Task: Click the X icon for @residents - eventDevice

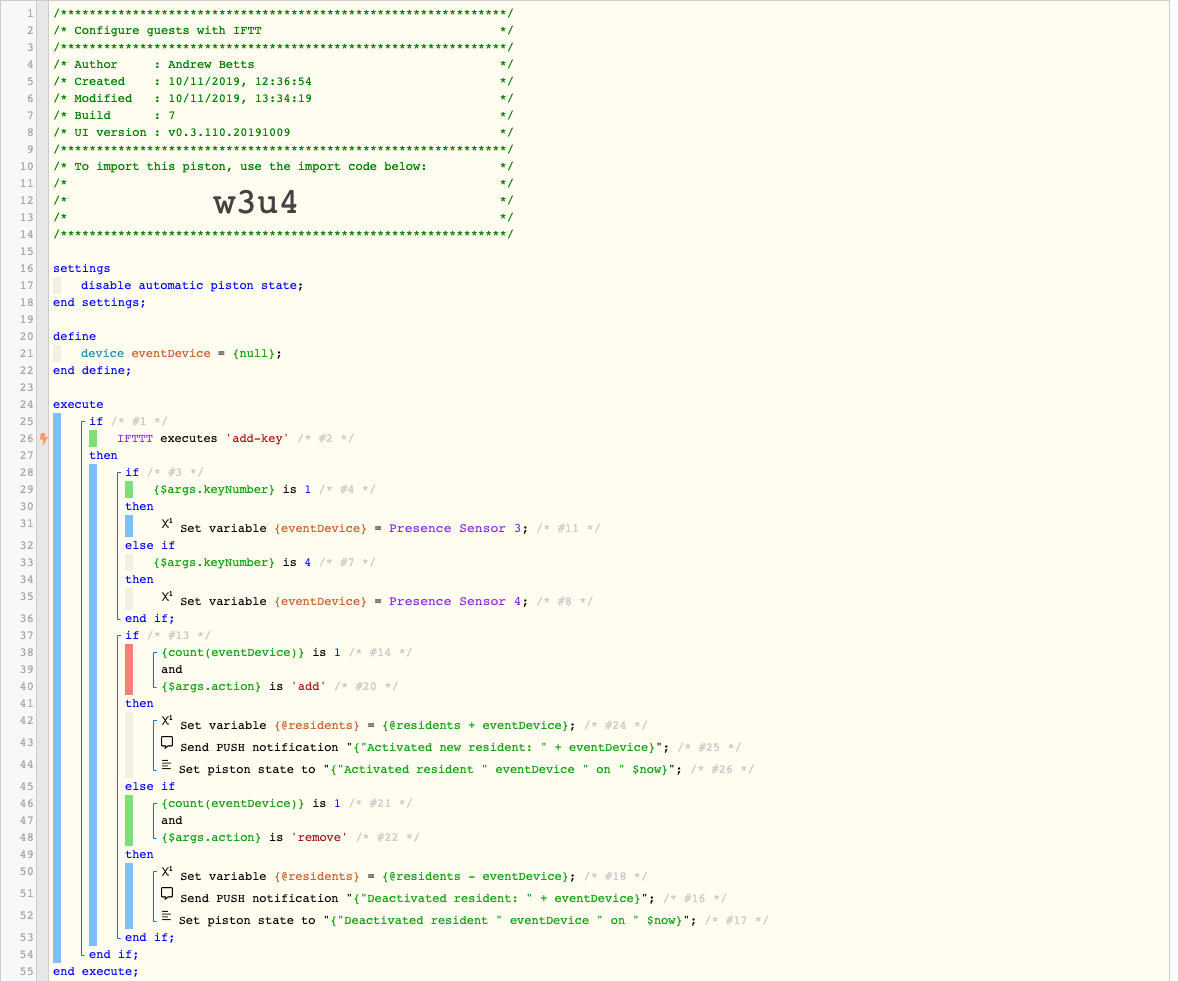Action: pos(167,872)
